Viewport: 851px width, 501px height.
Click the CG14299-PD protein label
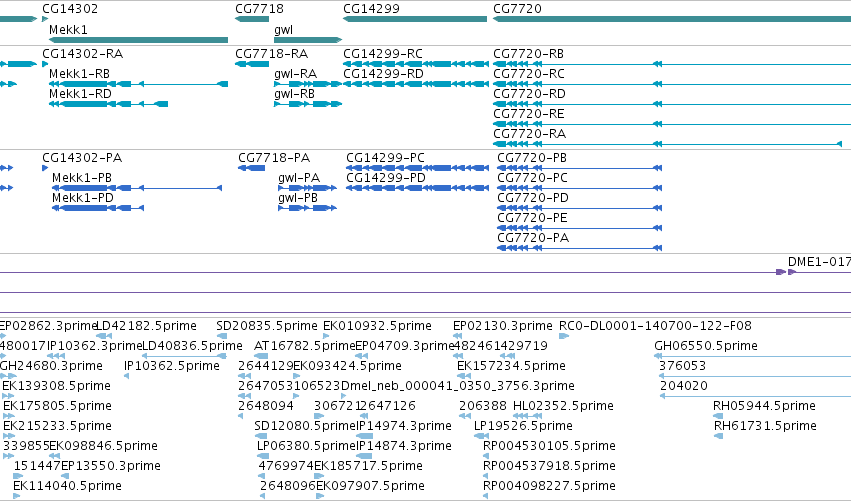pos(386,178)
